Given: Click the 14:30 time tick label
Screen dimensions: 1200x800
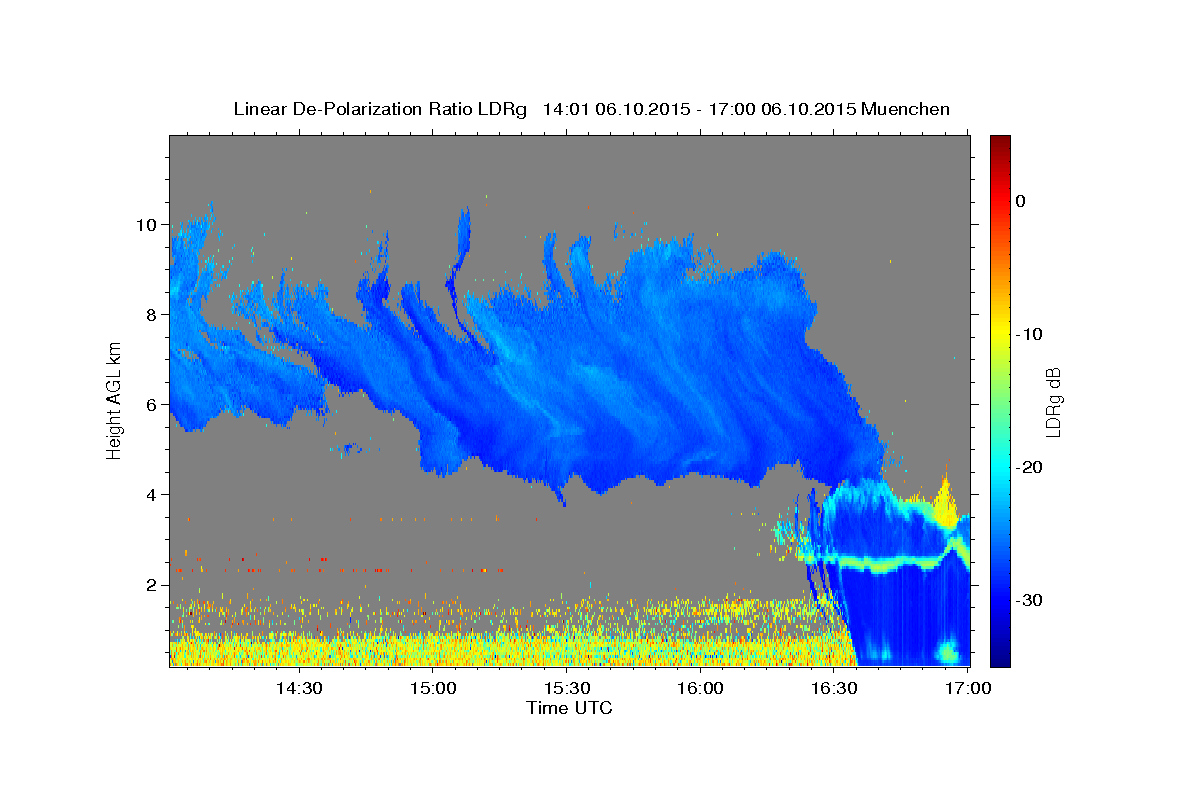Looking at the screenshot, I should click(x=299, y=689).
